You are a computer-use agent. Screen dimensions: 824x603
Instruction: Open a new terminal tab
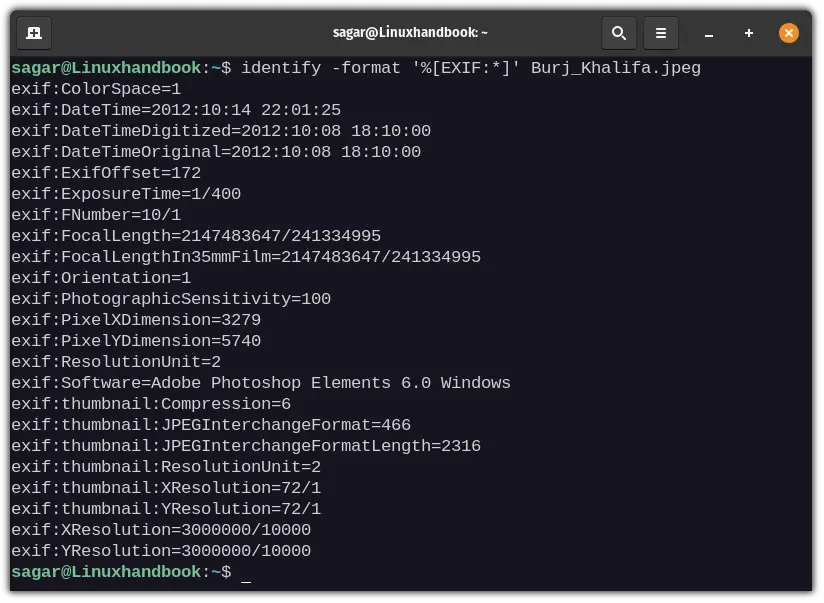pyautogui.click(x=34, y=33)
